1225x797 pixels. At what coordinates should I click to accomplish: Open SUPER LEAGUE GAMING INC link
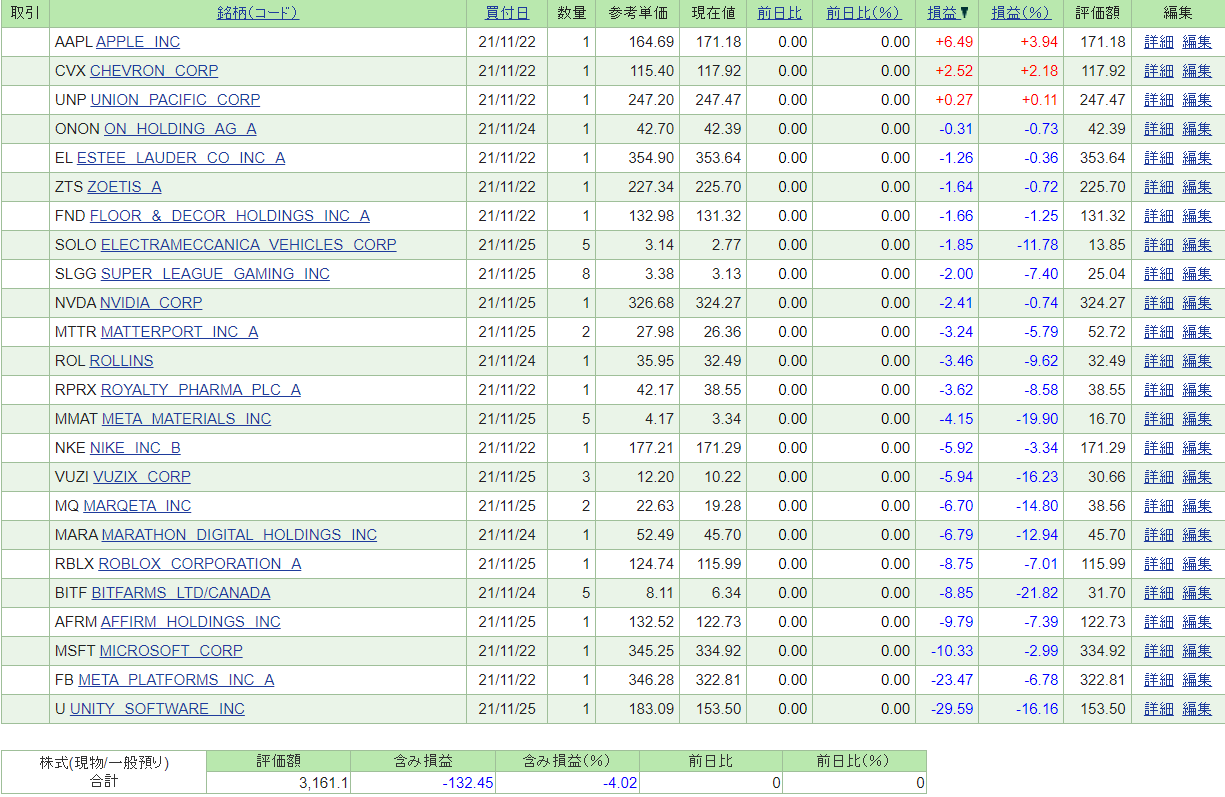point(215,274)
